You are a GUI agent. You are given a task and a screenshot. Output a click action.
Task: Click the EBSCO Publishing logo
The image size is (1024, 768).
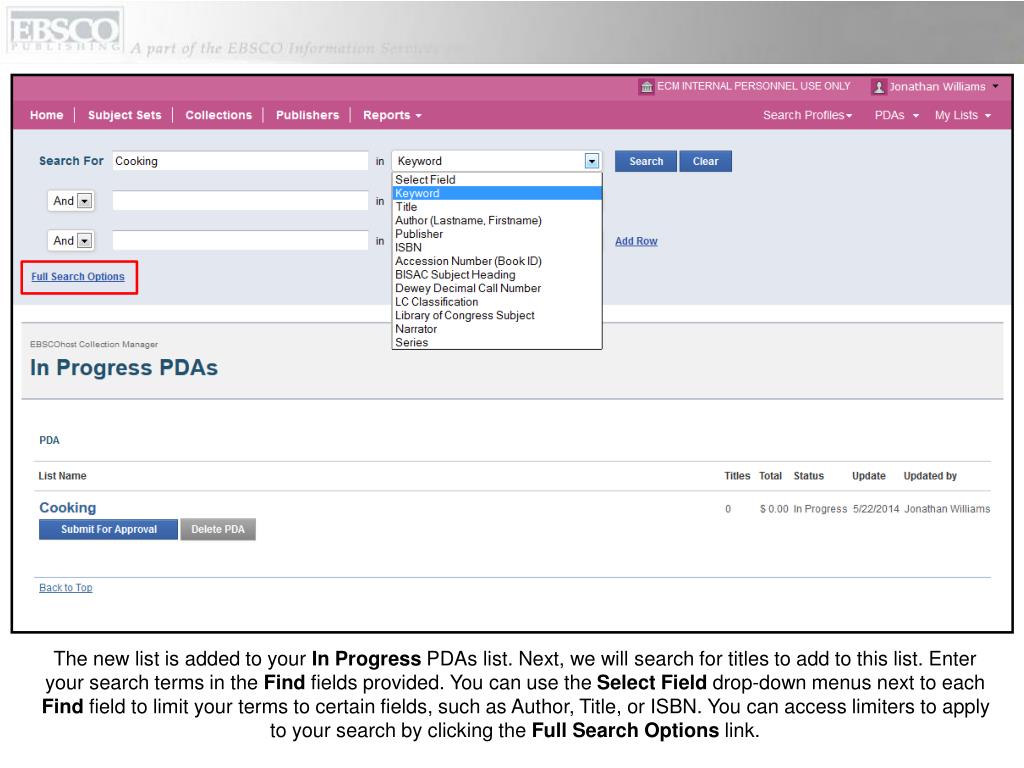point(64,31)
